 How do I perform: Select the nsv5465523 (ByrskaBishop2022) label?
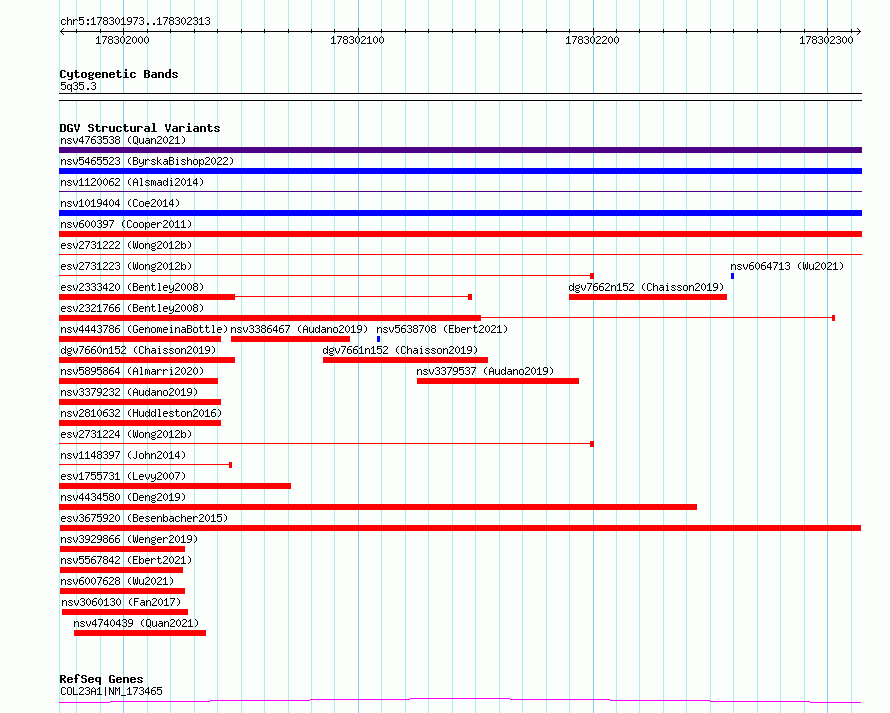click(x=147, y=161)
